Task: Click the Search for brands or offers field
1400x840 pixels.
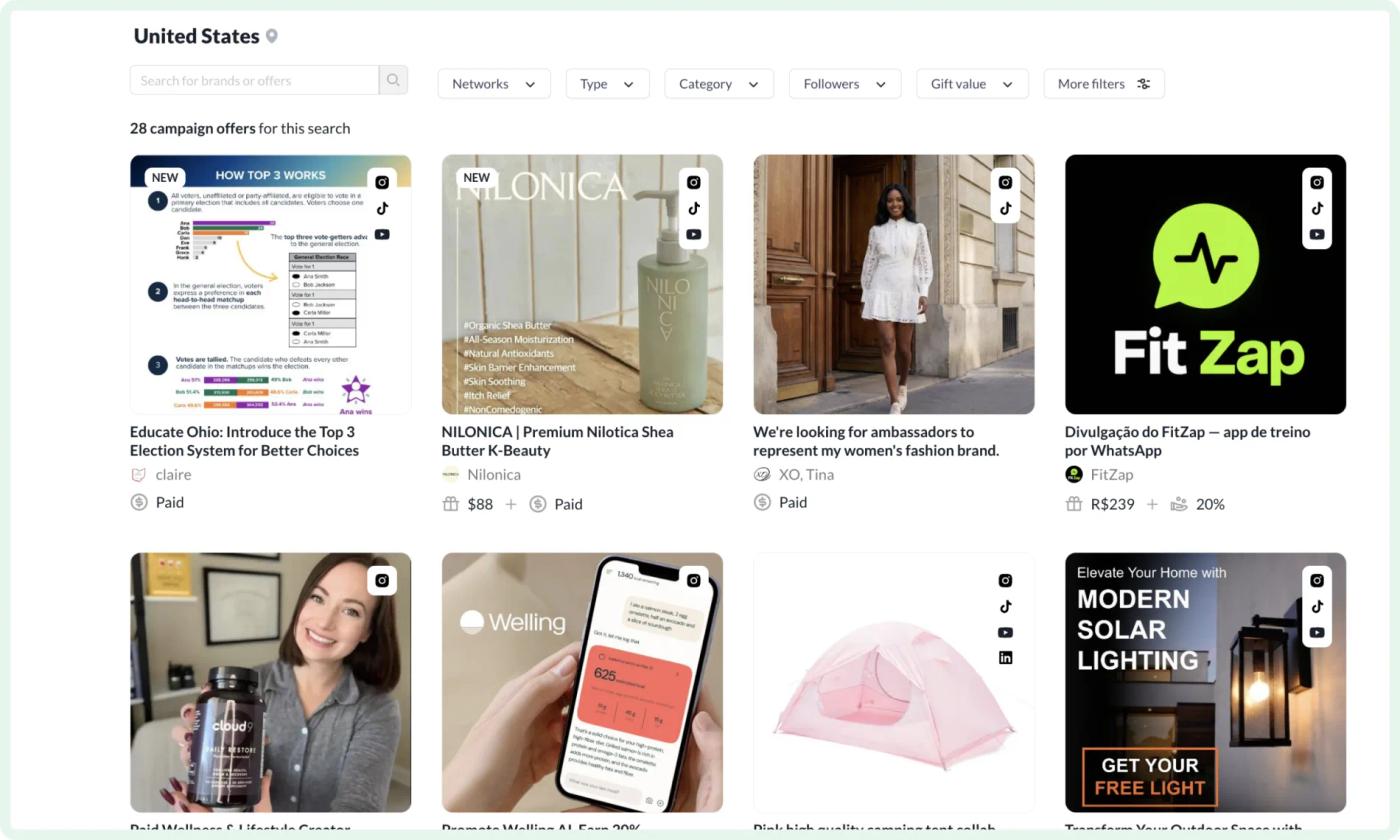Action: tap(254, 80)
